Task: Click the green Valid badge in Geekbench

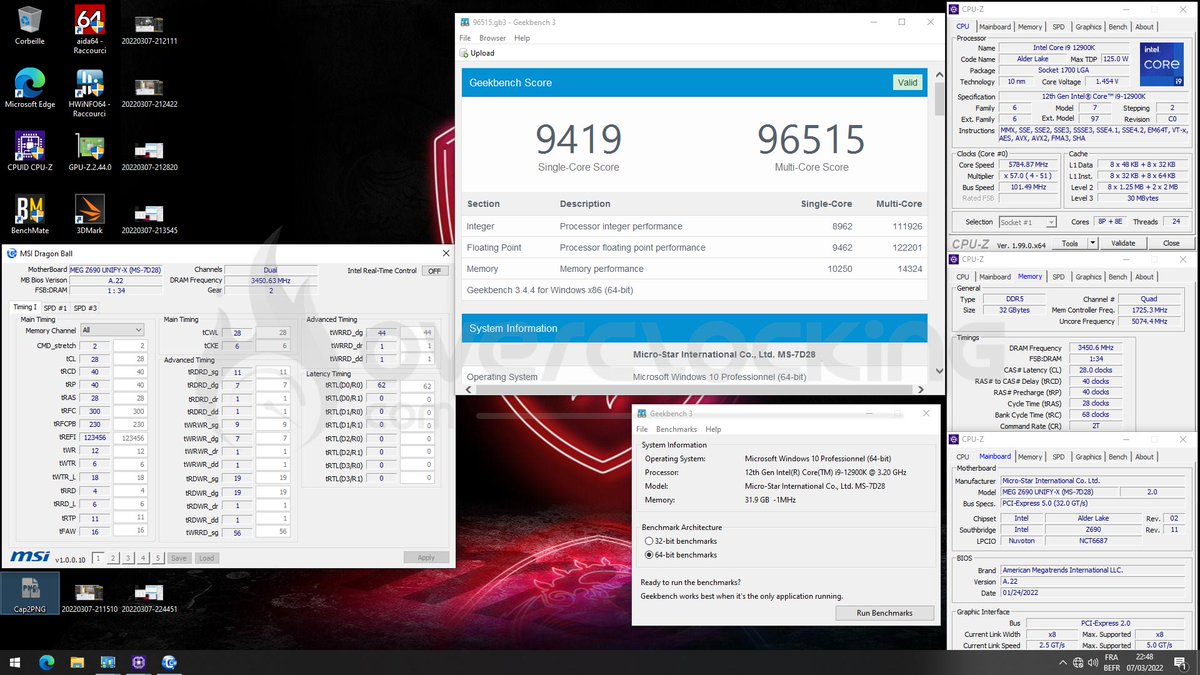Action: pos(907,83)
